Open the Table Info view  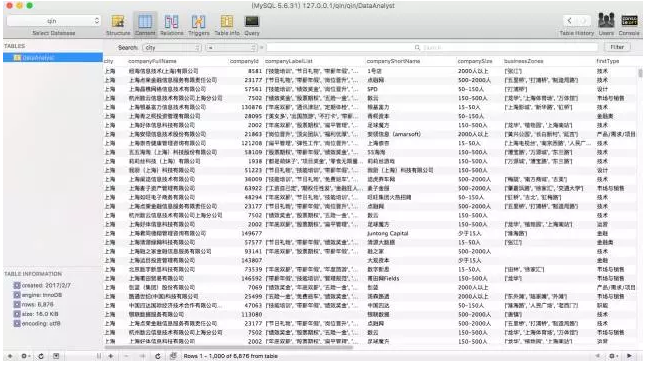click(x=227, y=25)
